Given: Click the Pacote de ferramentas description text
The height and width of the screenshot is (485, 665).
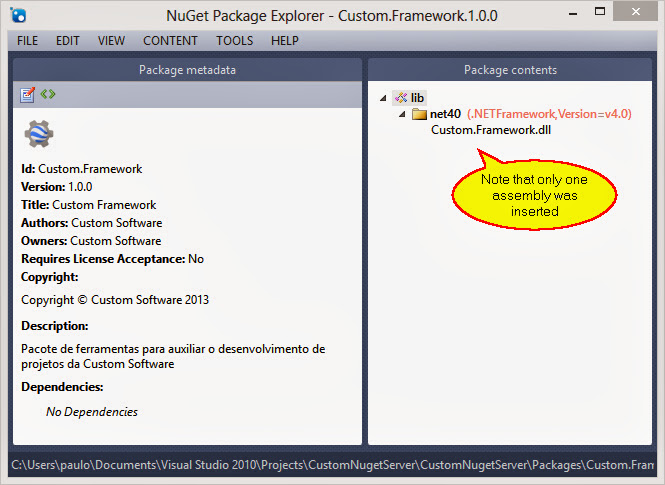Looking at the screenshot, I should point(173,356).
